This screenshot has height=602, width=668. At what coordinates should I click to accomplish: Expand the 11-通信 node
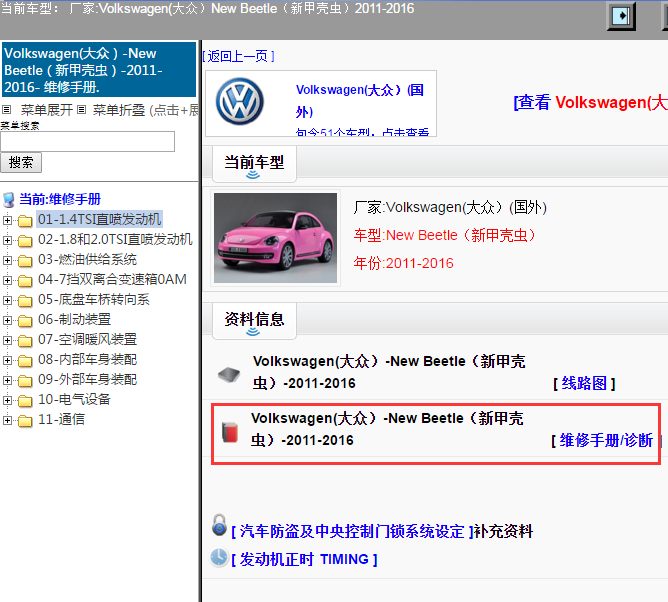[7, 421]
